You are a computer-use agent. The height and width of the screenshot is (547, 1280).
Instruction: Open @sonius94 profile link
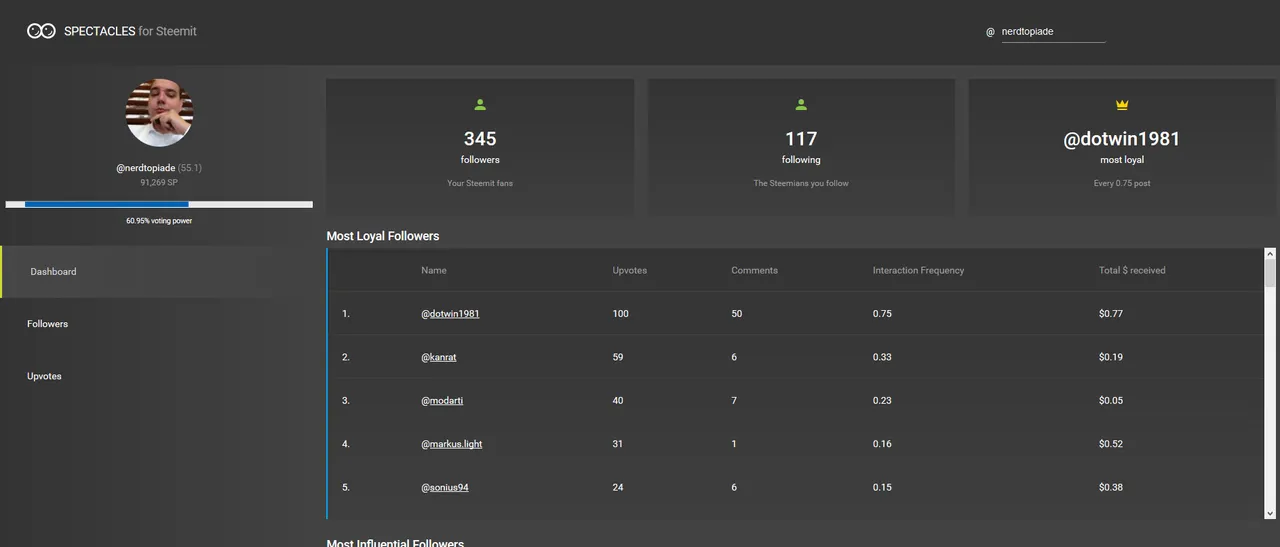click(x=445, y=488)
